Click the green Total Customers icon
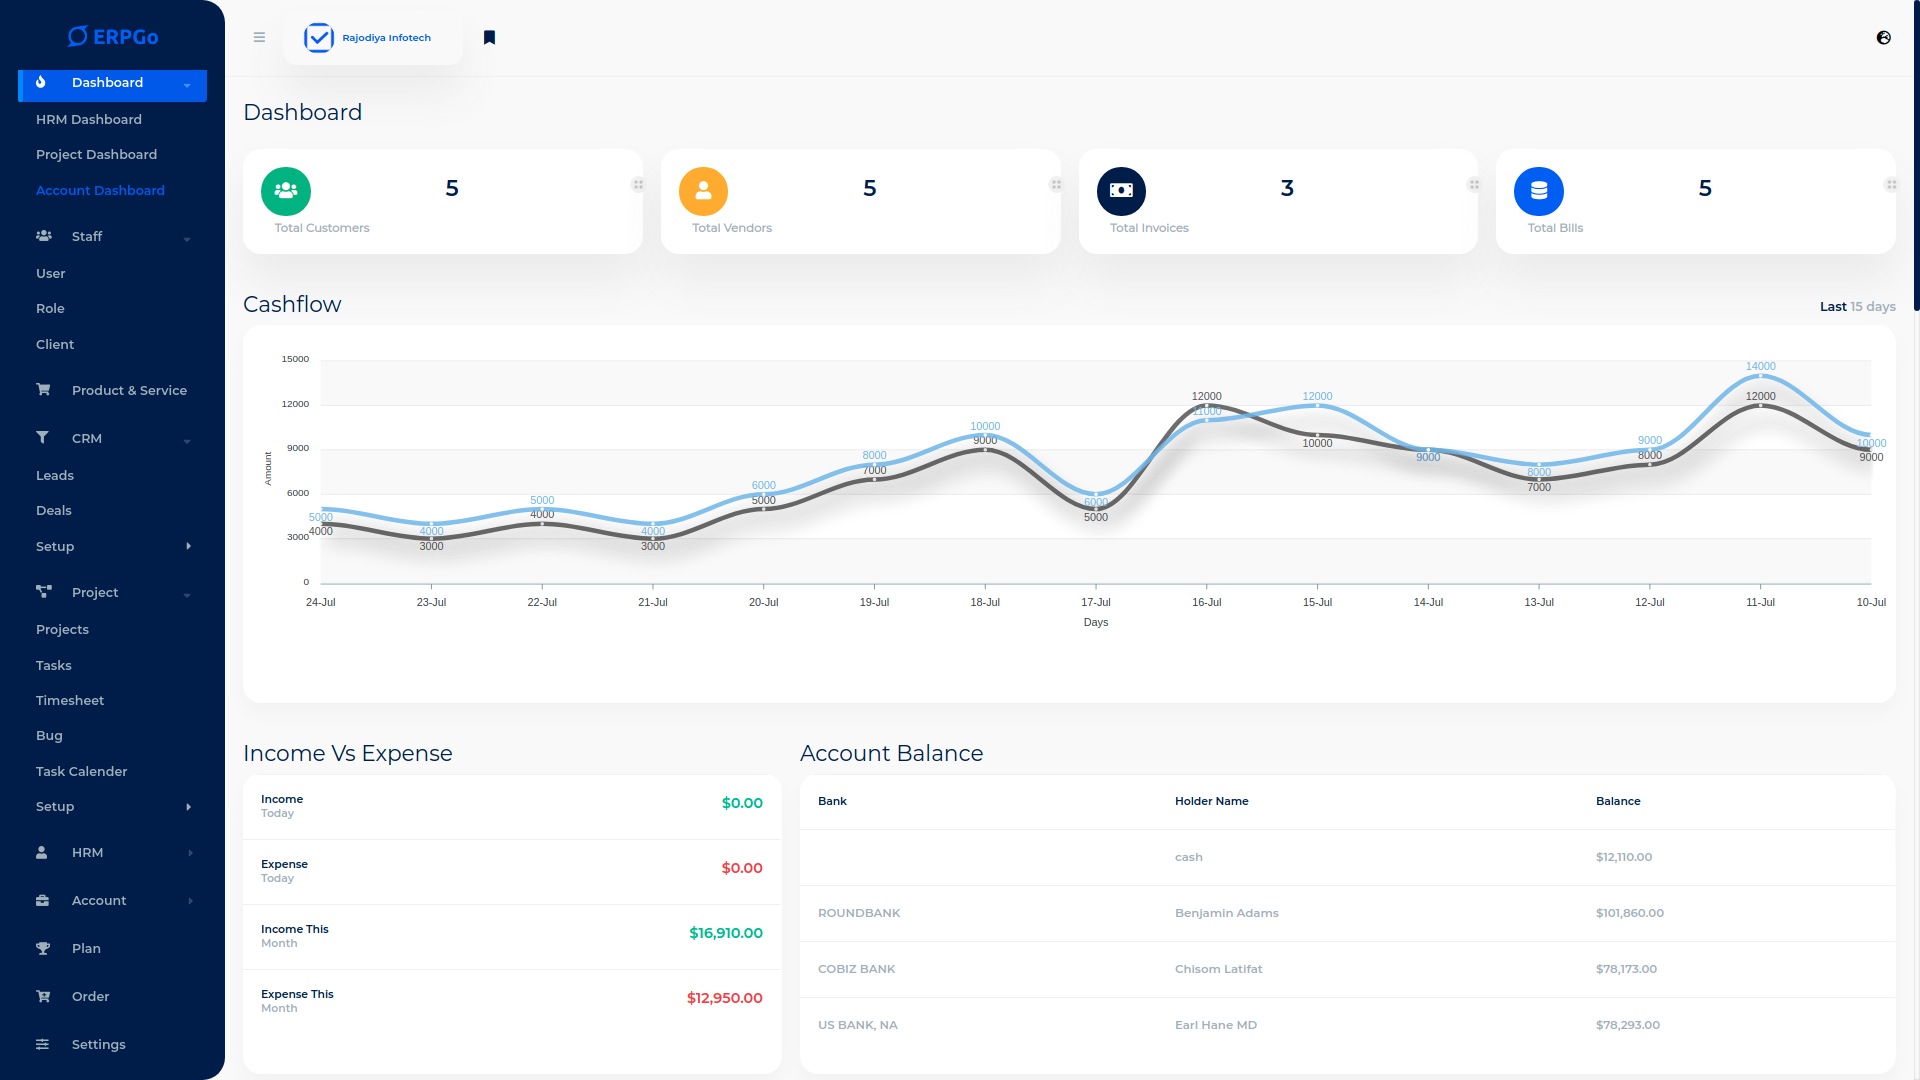 (x=286, y=191)
